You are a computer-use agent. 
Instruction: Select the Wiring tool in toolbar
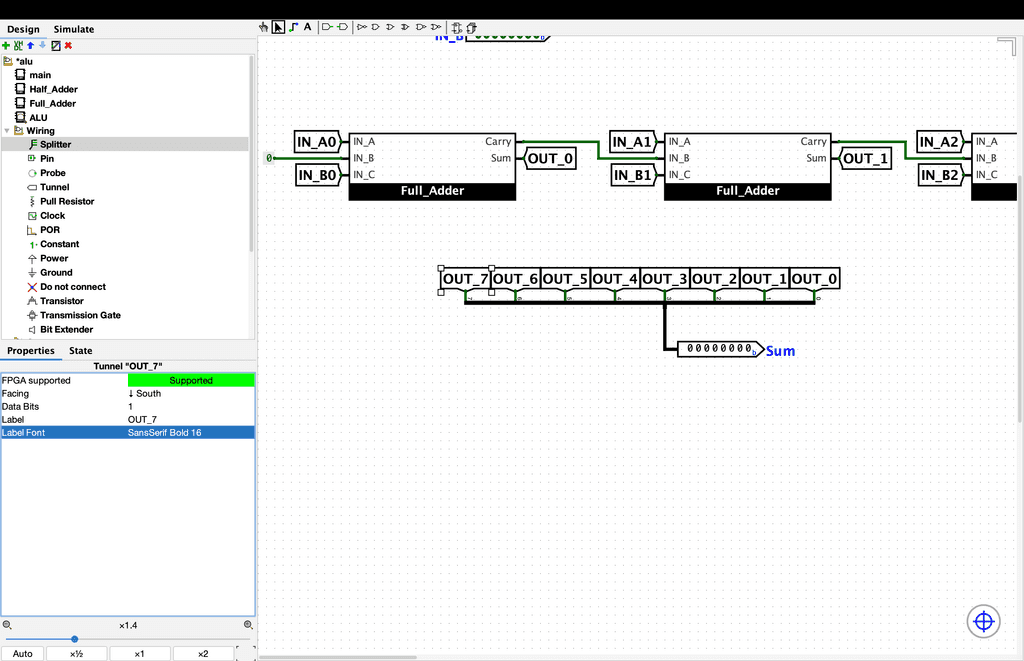click(x=293, y=27)
